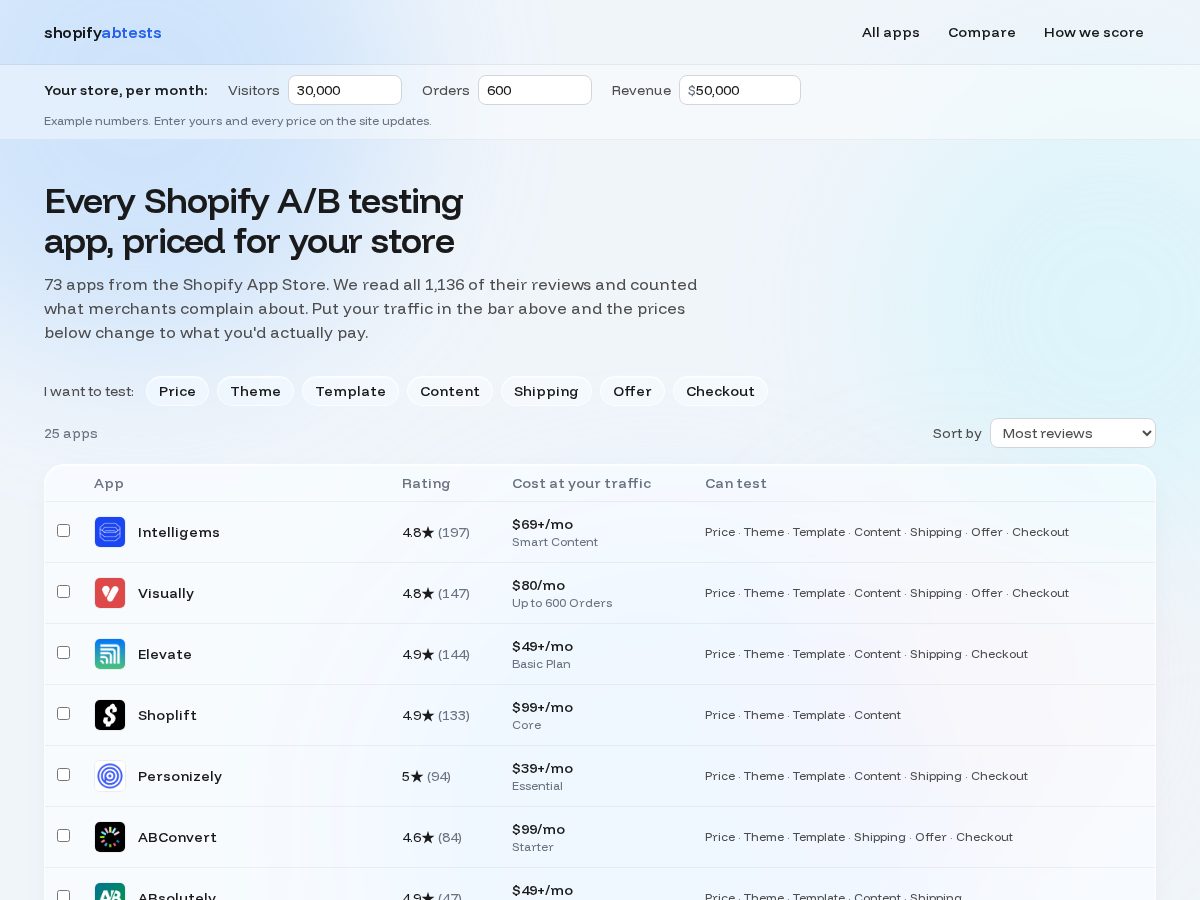This screenshot has height=900, width=1200.
Task: Tick the Shoplift compare checkbox
Action: (x=64, y=714)
